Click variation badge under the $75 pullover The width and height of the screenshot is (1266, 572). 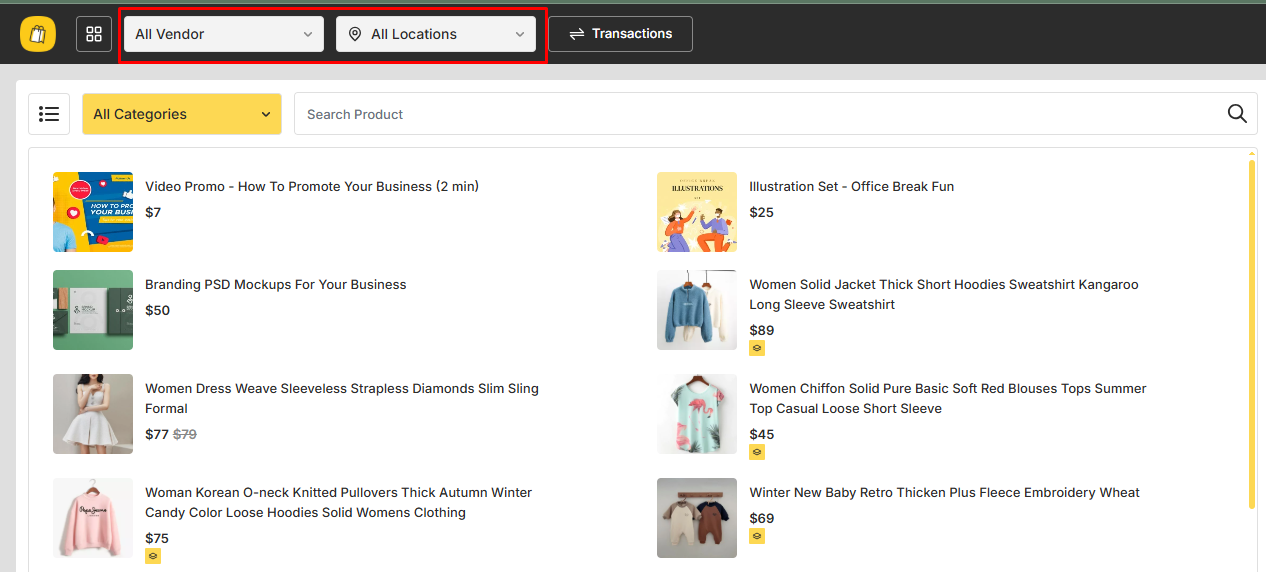153,556
